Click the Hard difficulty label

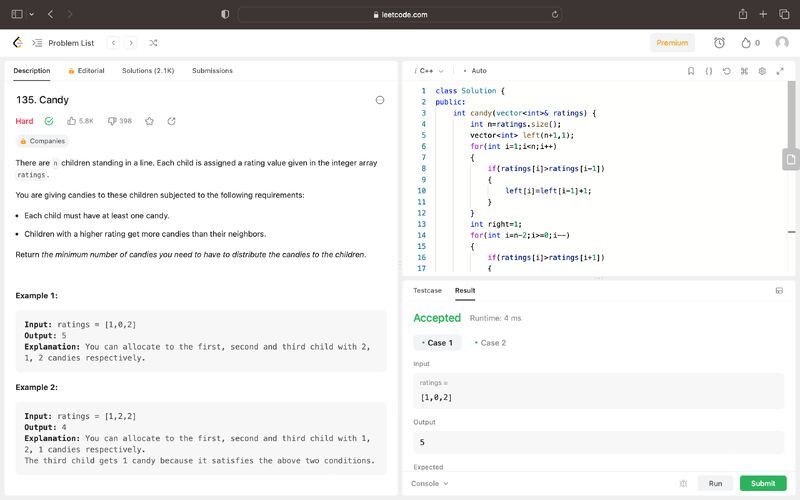[24, 121]
